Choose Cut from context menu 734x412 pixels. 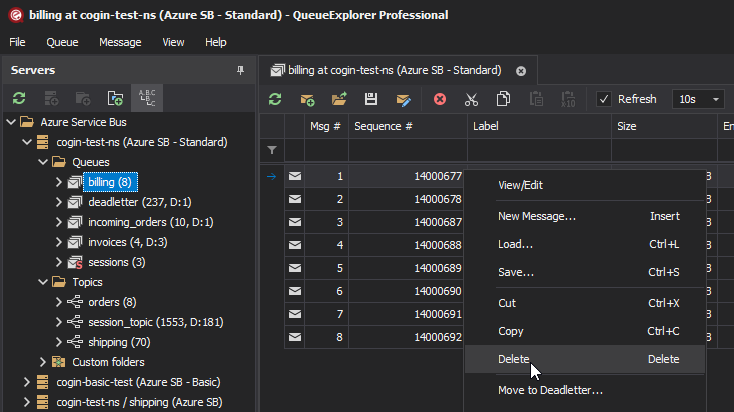pos(584,303)
